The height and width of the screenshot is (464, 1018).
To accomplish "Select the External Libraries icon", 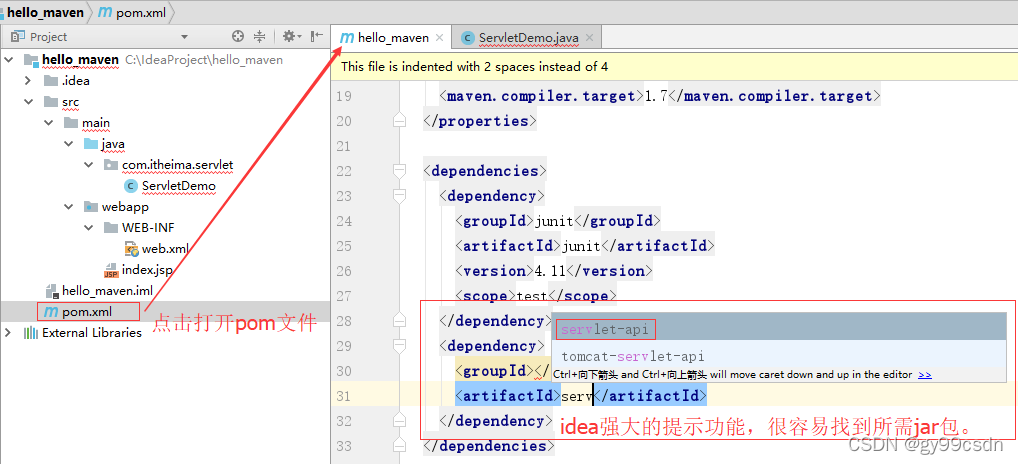I will (31, 332).
